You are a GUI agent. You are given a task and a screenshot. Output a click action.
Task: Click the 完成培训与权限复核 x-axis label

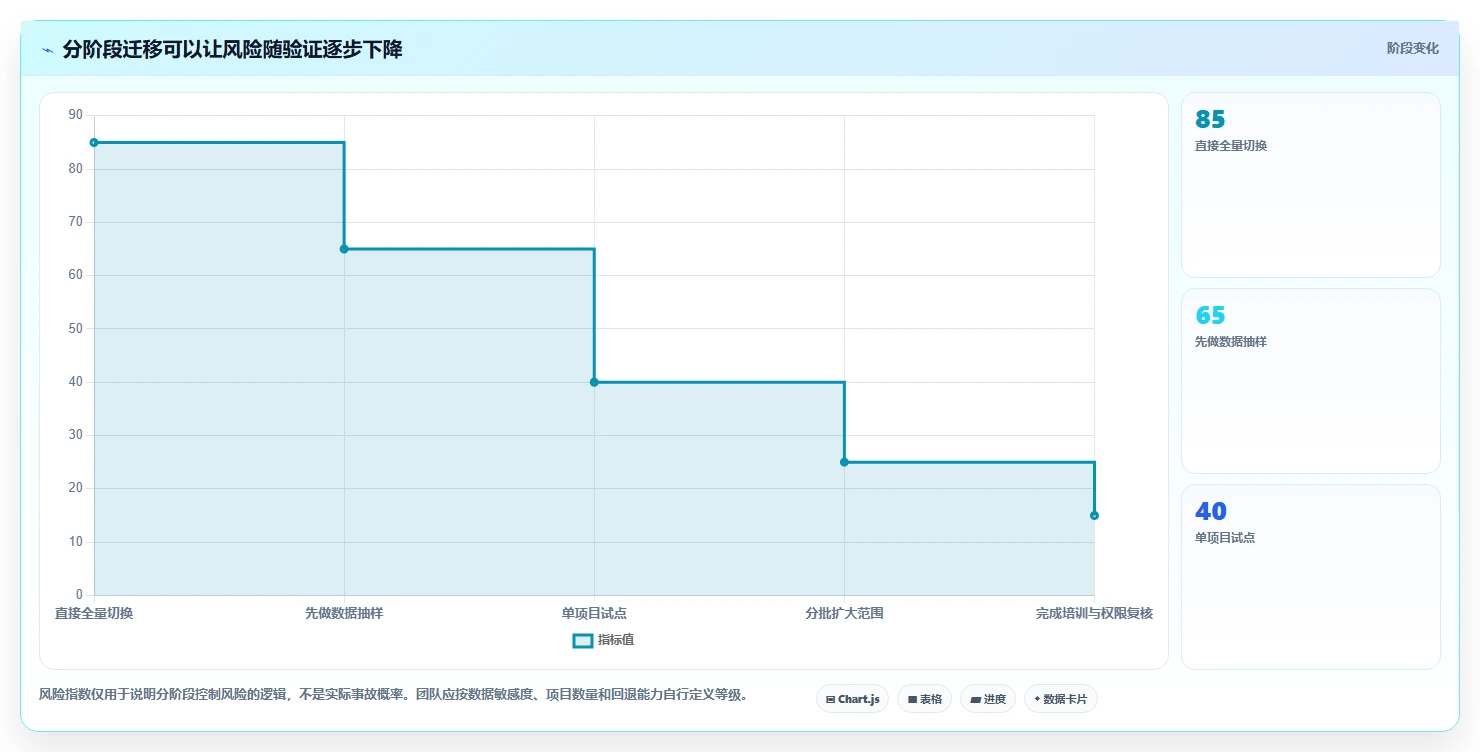(x=1094, y=613)
